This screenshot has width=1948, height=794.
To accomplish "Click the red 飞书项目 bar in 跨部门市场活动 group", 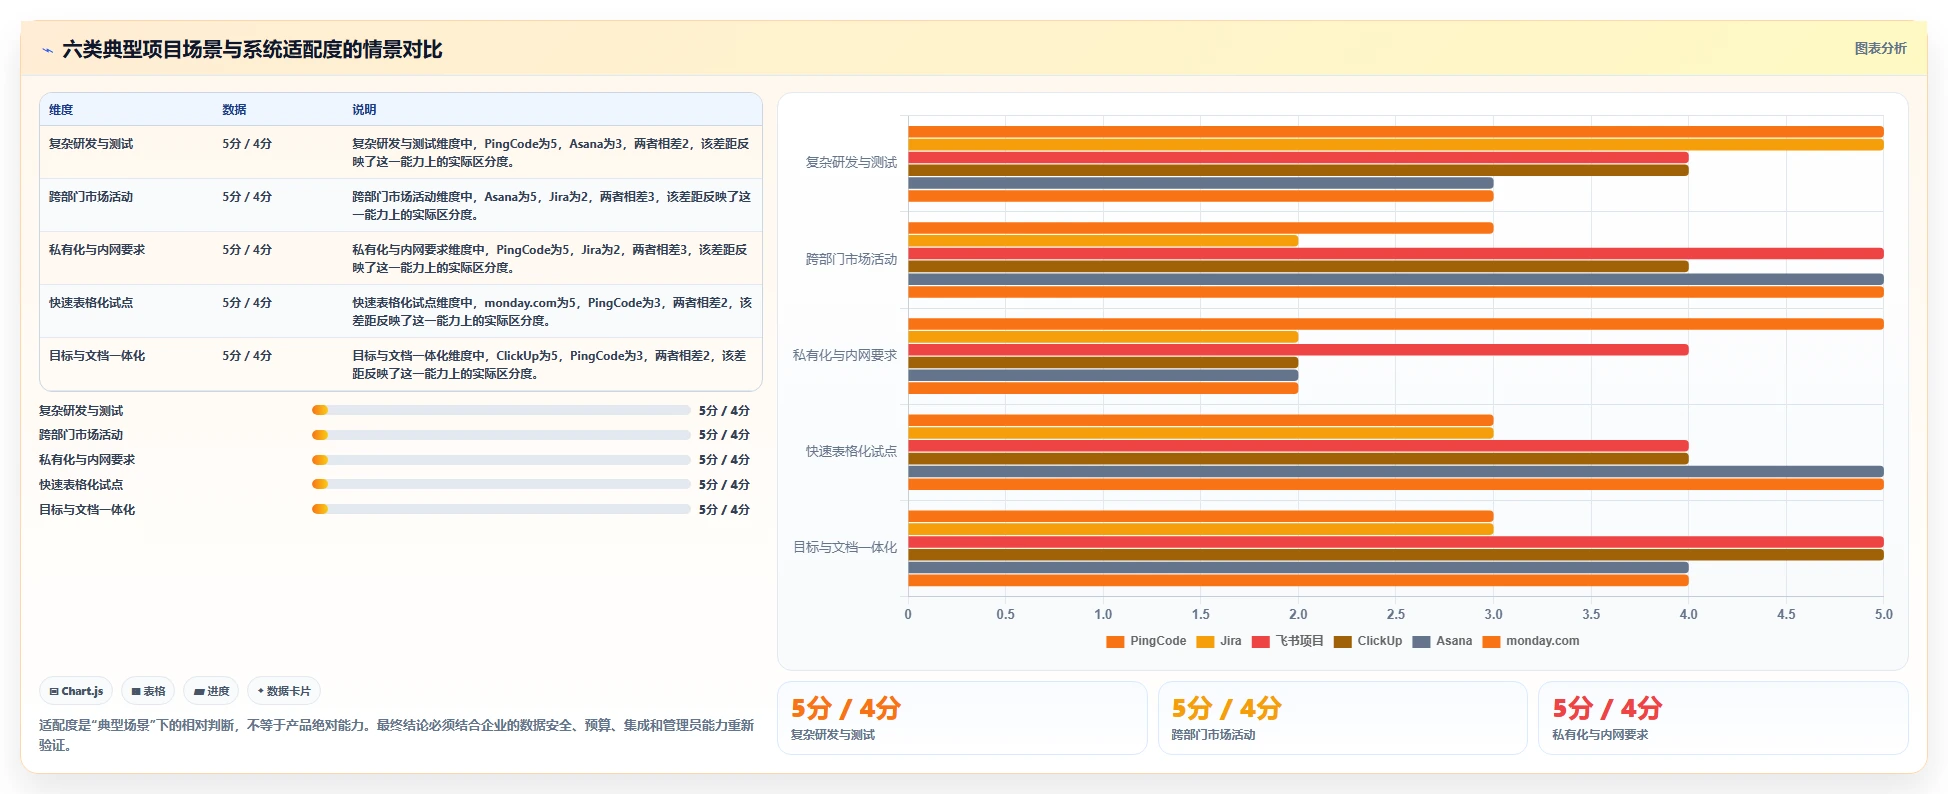I will (x=1396, y=254).
